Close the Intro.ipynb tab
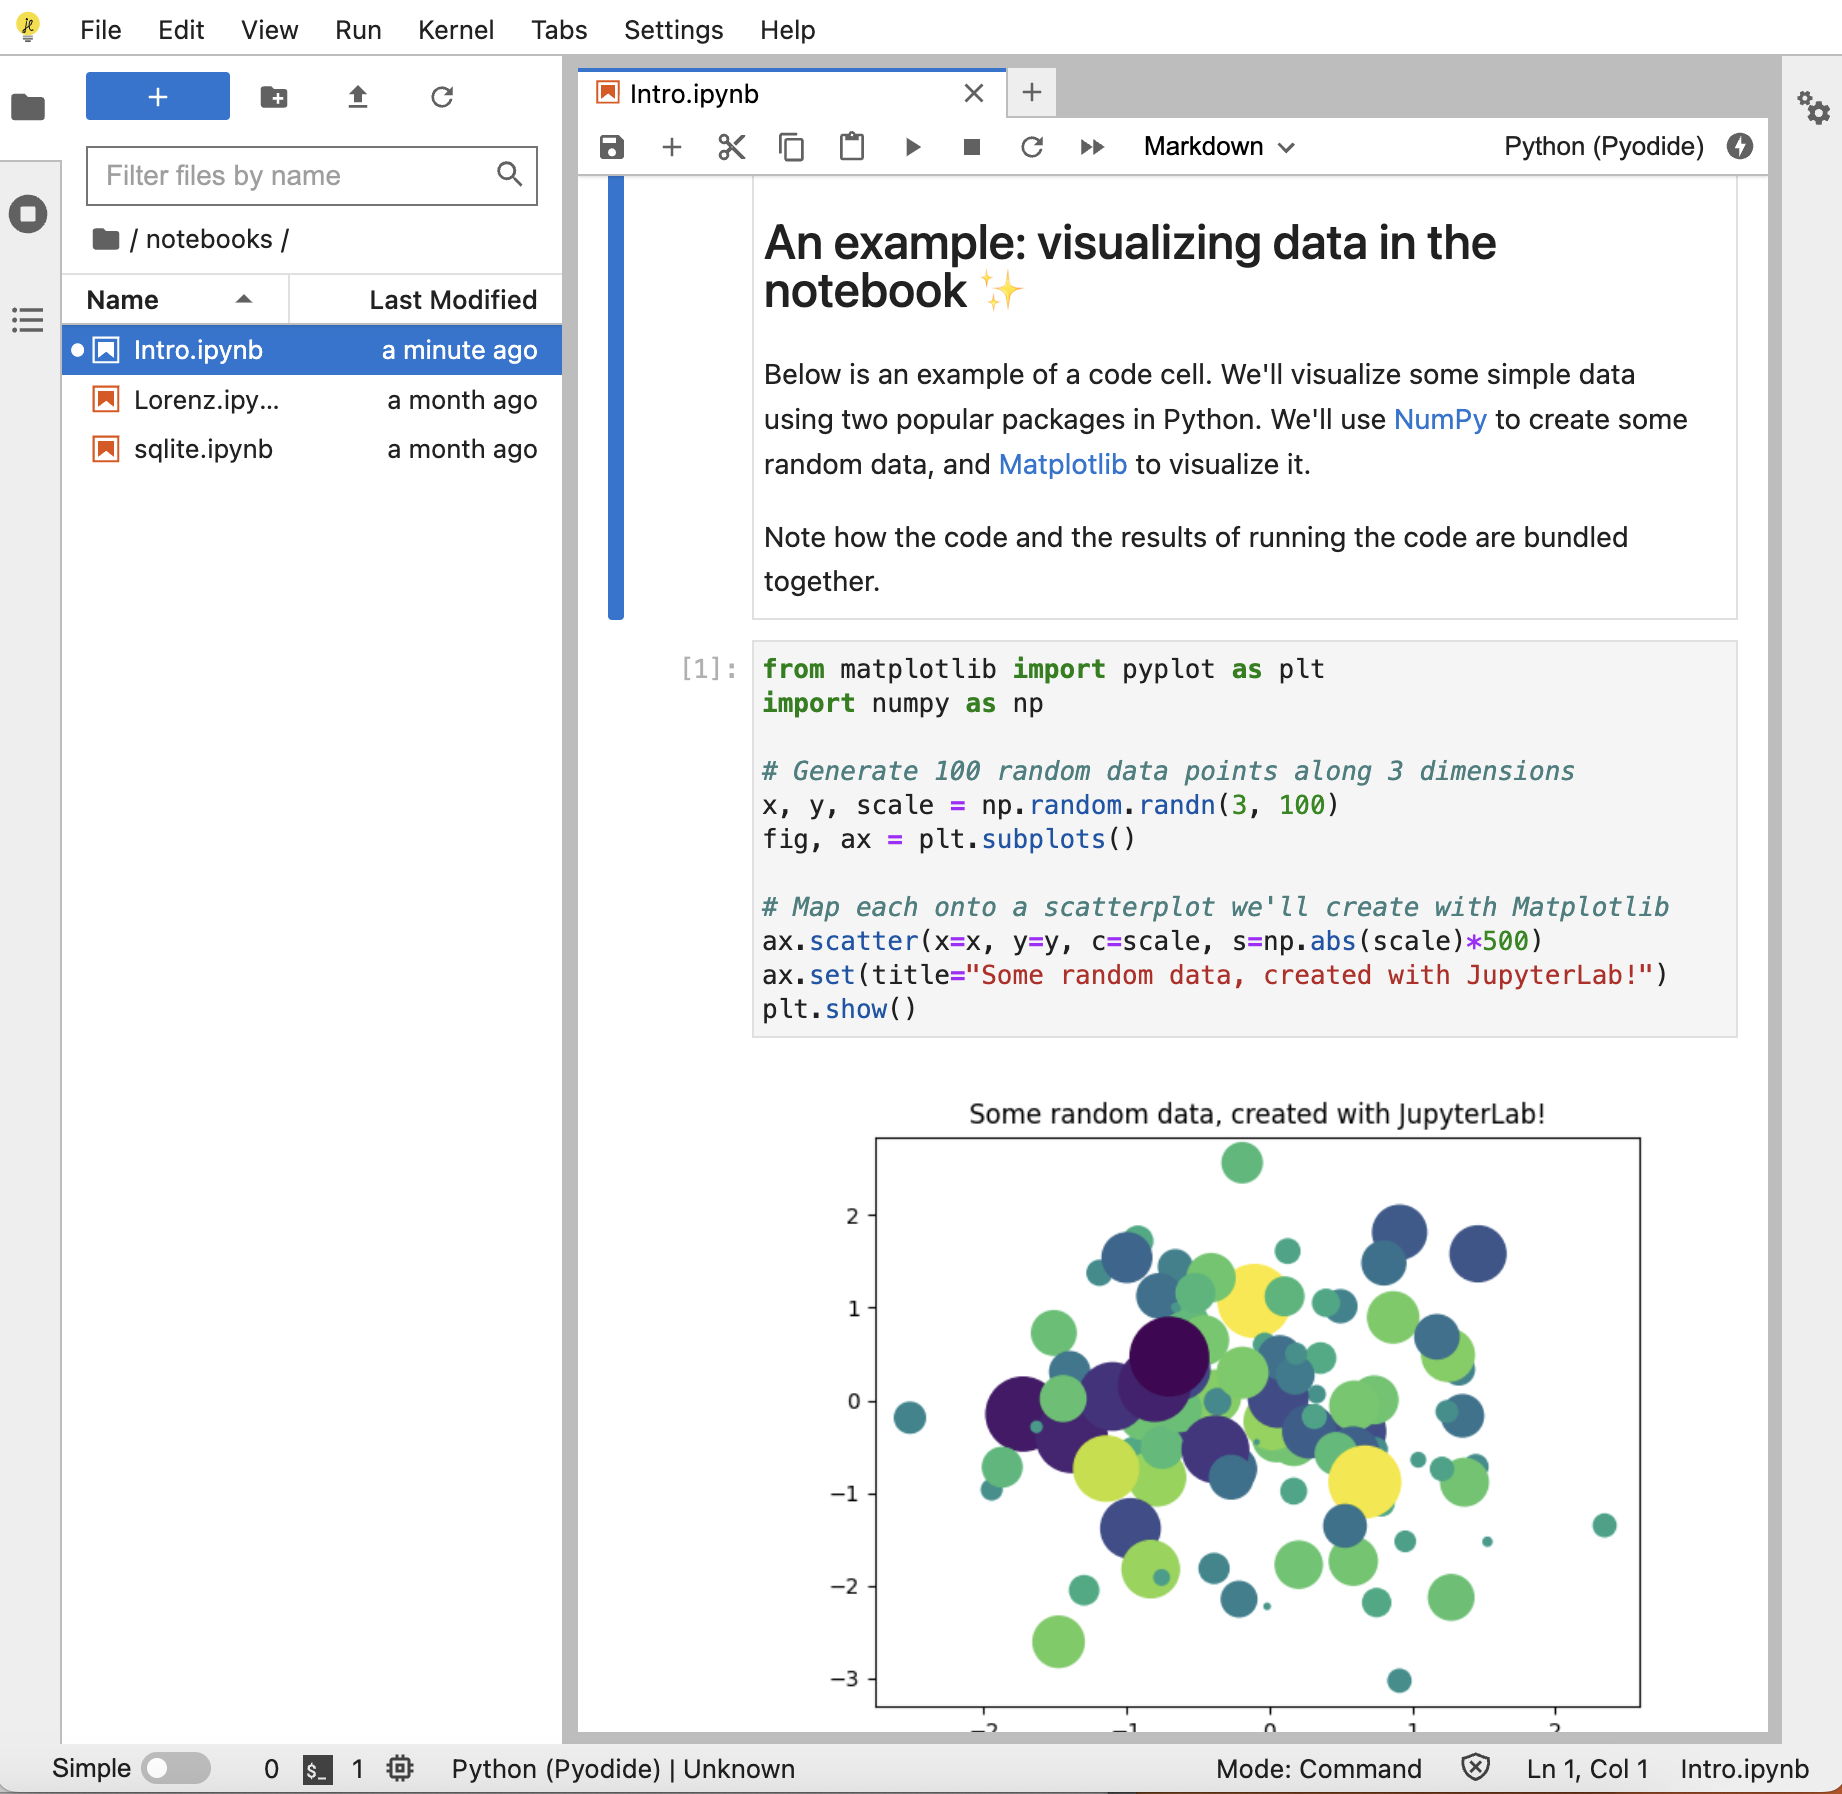 tap(974, 94)
